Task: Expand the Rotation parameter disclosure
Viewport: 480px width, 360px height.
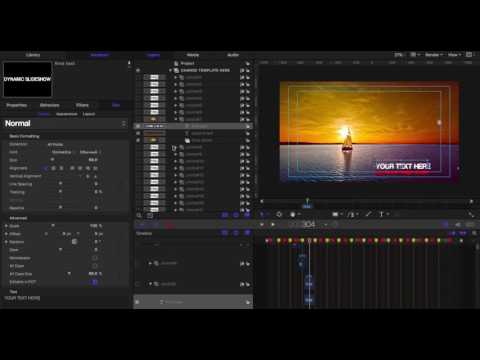Action: (6, 242)
